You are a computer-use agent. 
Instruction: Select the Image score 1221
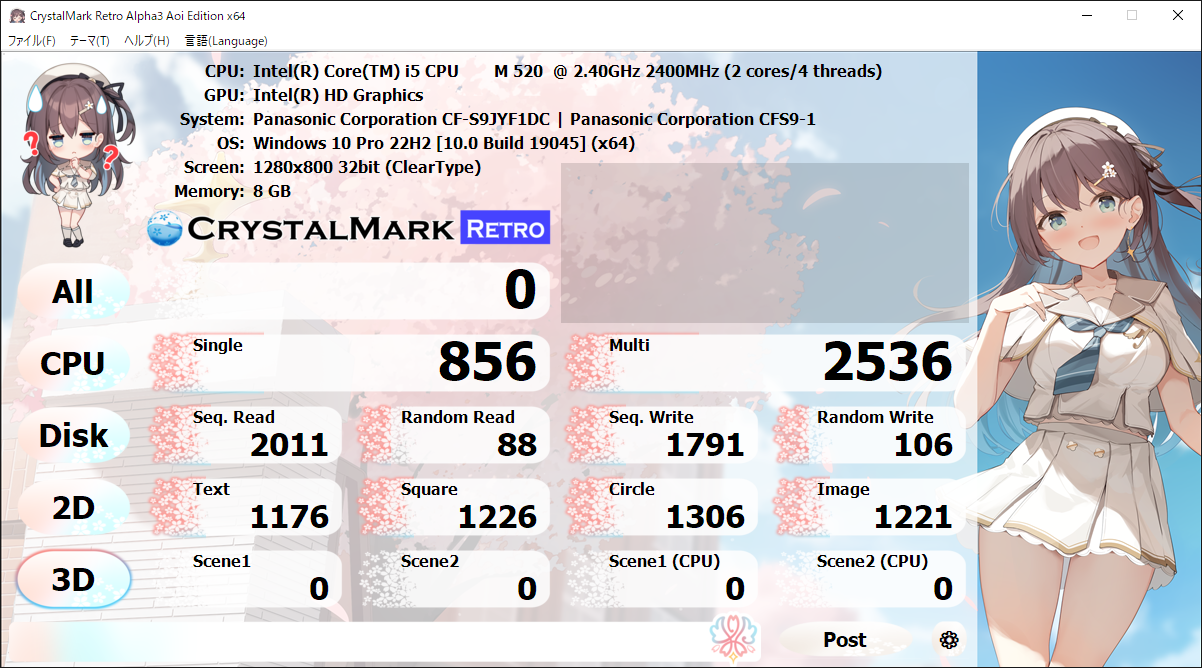(x=913, y=517)
